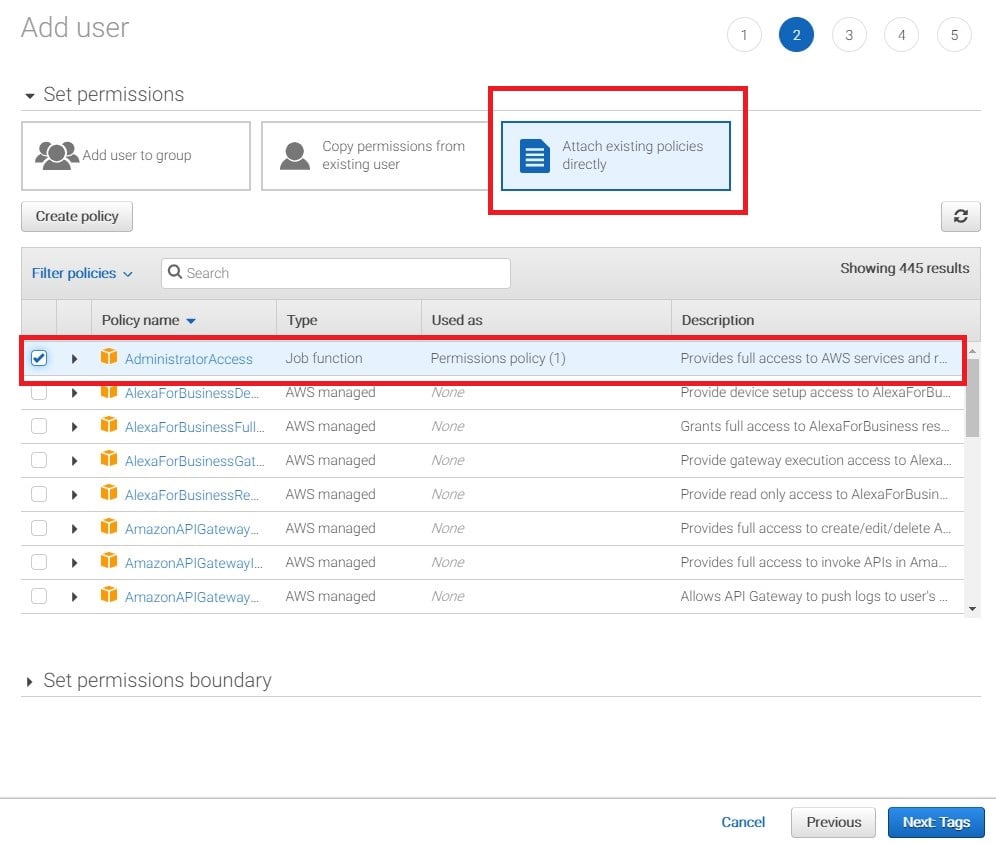Screen dimensions: 996x844
Task: Uncheck the AdministratorAccess policy checkbox
Action: point(39,358)
